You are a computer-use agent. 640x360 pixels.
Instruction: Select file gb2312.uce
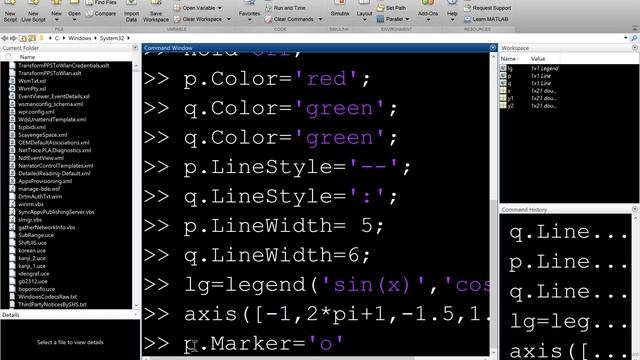[x=33, y=281]
